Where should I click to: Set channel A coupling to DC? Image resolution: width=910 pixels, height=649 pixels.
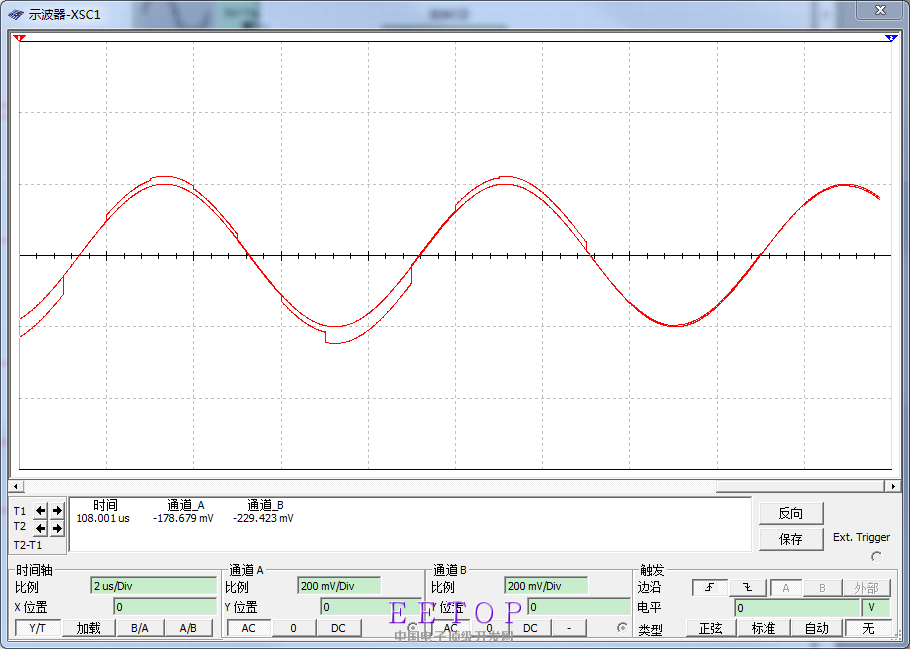pyautogui.click(x=338, y=628)
